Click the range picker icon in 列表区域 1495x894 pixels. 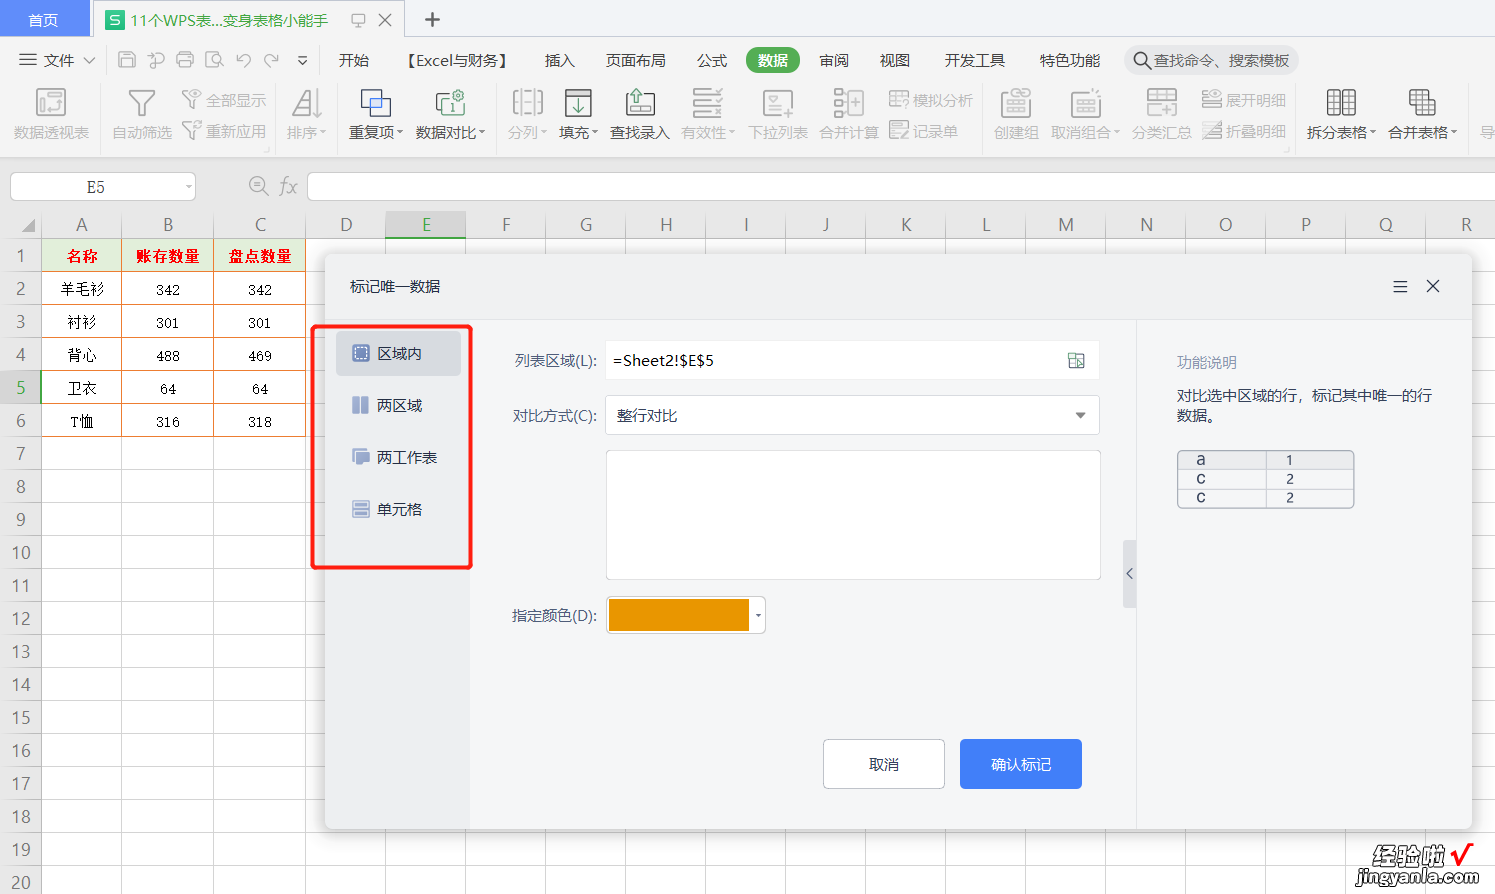point(1076,361)
